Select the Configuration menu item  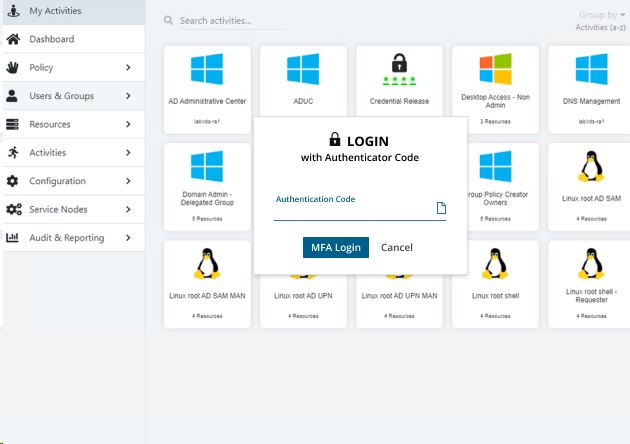coord(74,181)
